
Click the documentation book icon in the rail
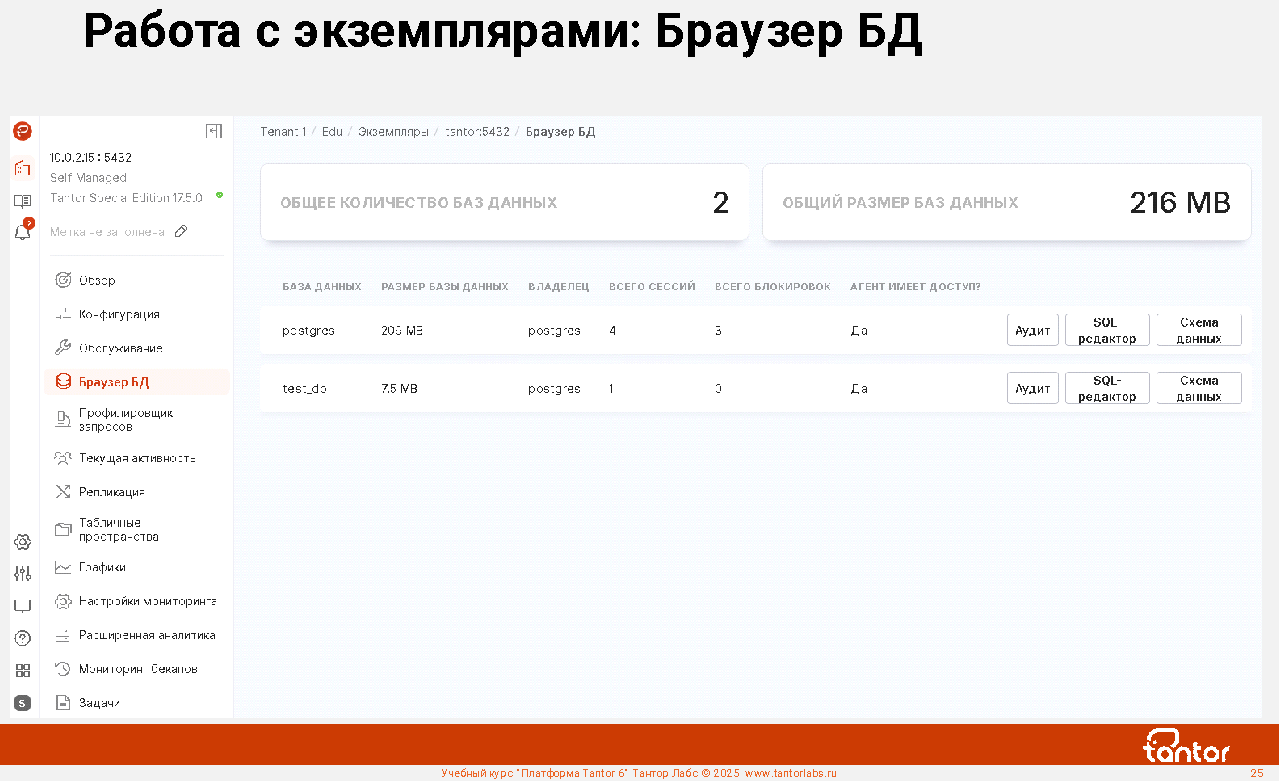(22, 200)
